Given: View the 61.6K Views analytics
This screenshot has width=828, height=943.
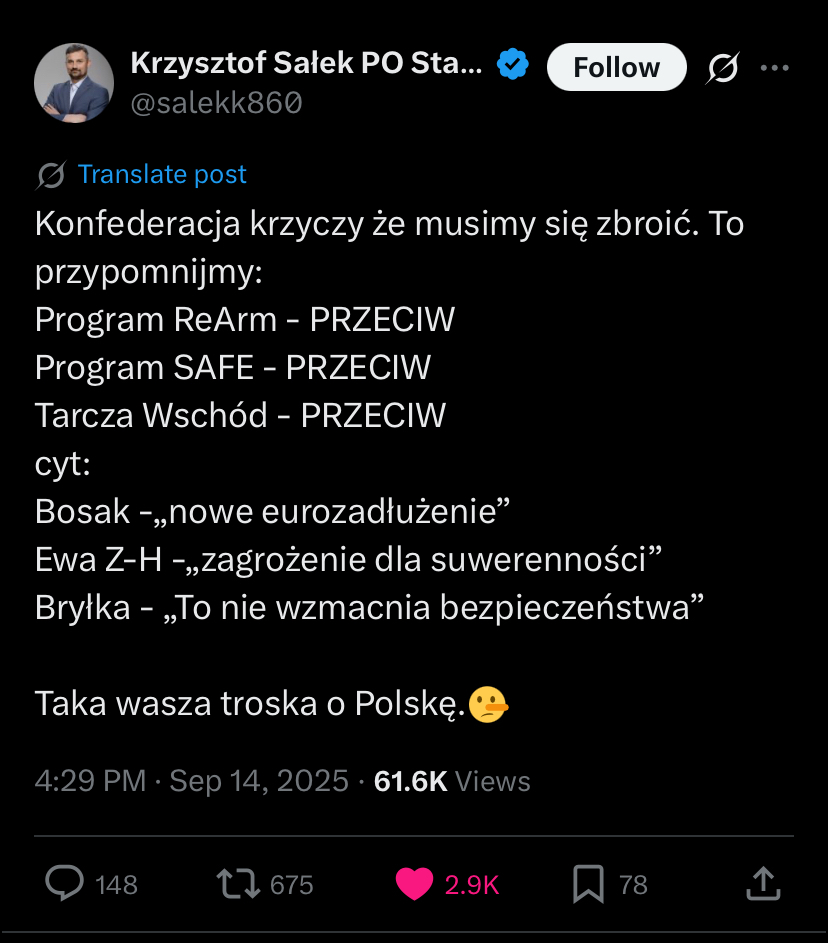Looking at the screenshot, I should point(451,780).
